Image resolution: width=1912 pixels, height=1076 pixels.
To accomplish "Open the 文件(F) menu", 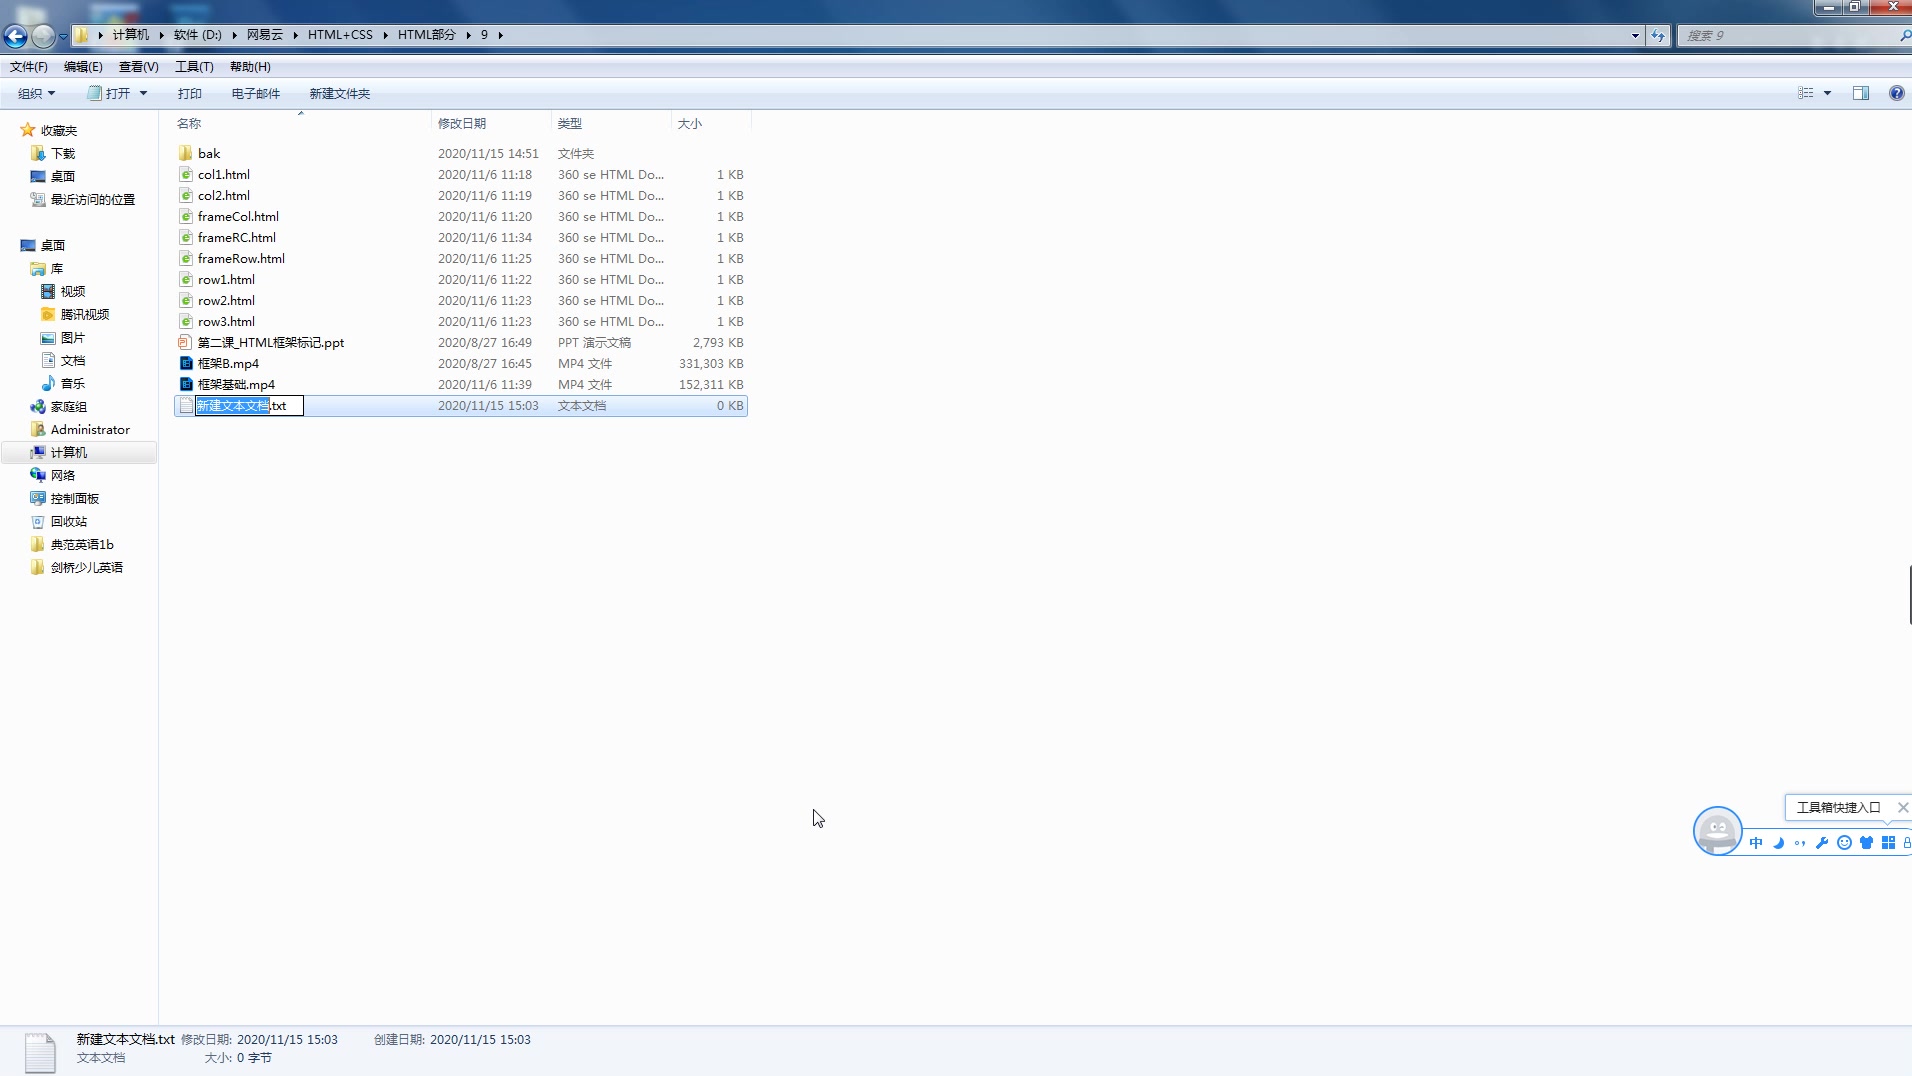I will click(29, 67).
